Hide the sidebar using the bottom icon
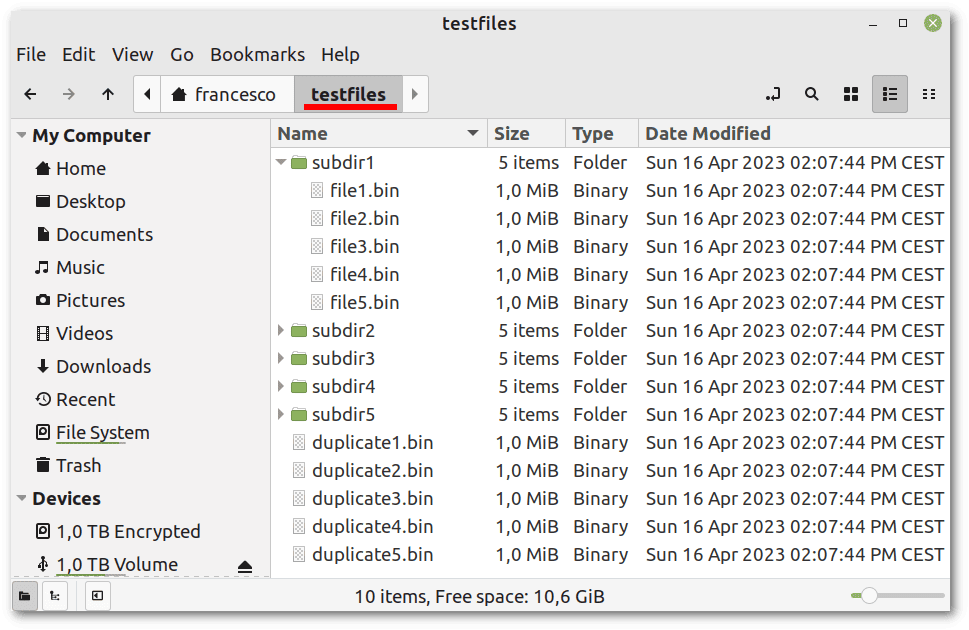969x630 pixels. click(98, 596)
